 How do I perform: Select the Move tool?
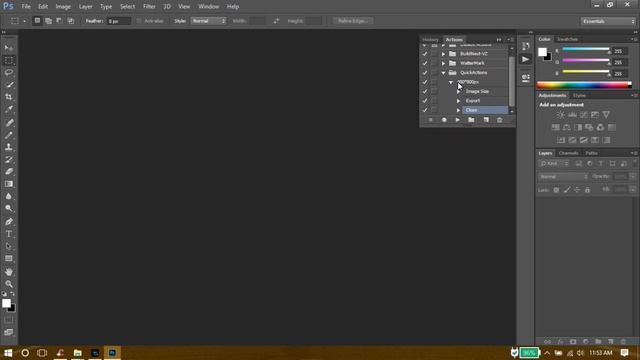(x=9, y=48)
